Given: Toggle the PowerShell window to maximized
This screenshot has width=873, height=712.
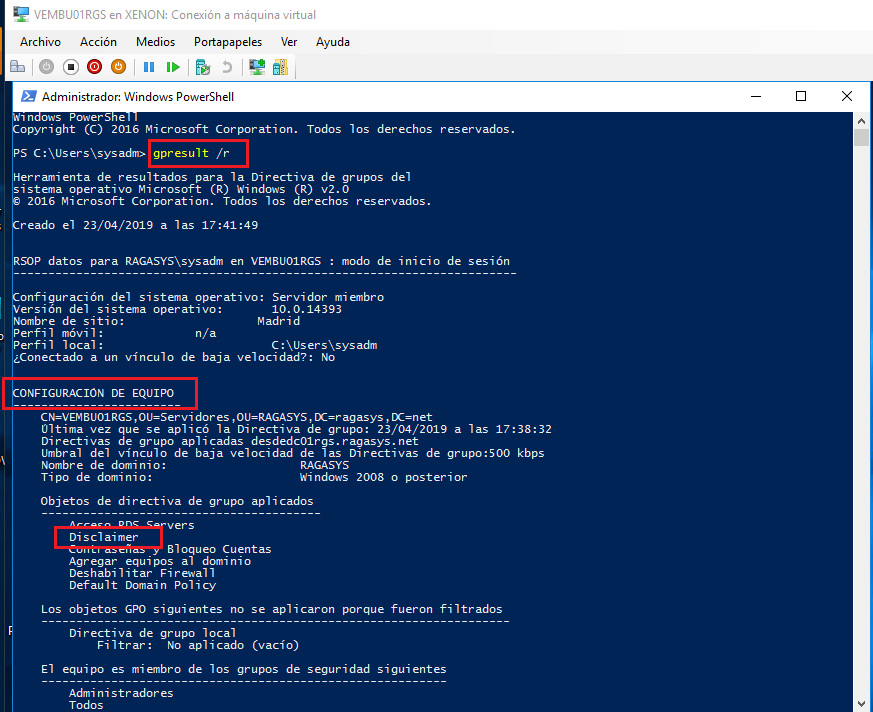Looking at the screenshot, I should [x=800, y=96].
